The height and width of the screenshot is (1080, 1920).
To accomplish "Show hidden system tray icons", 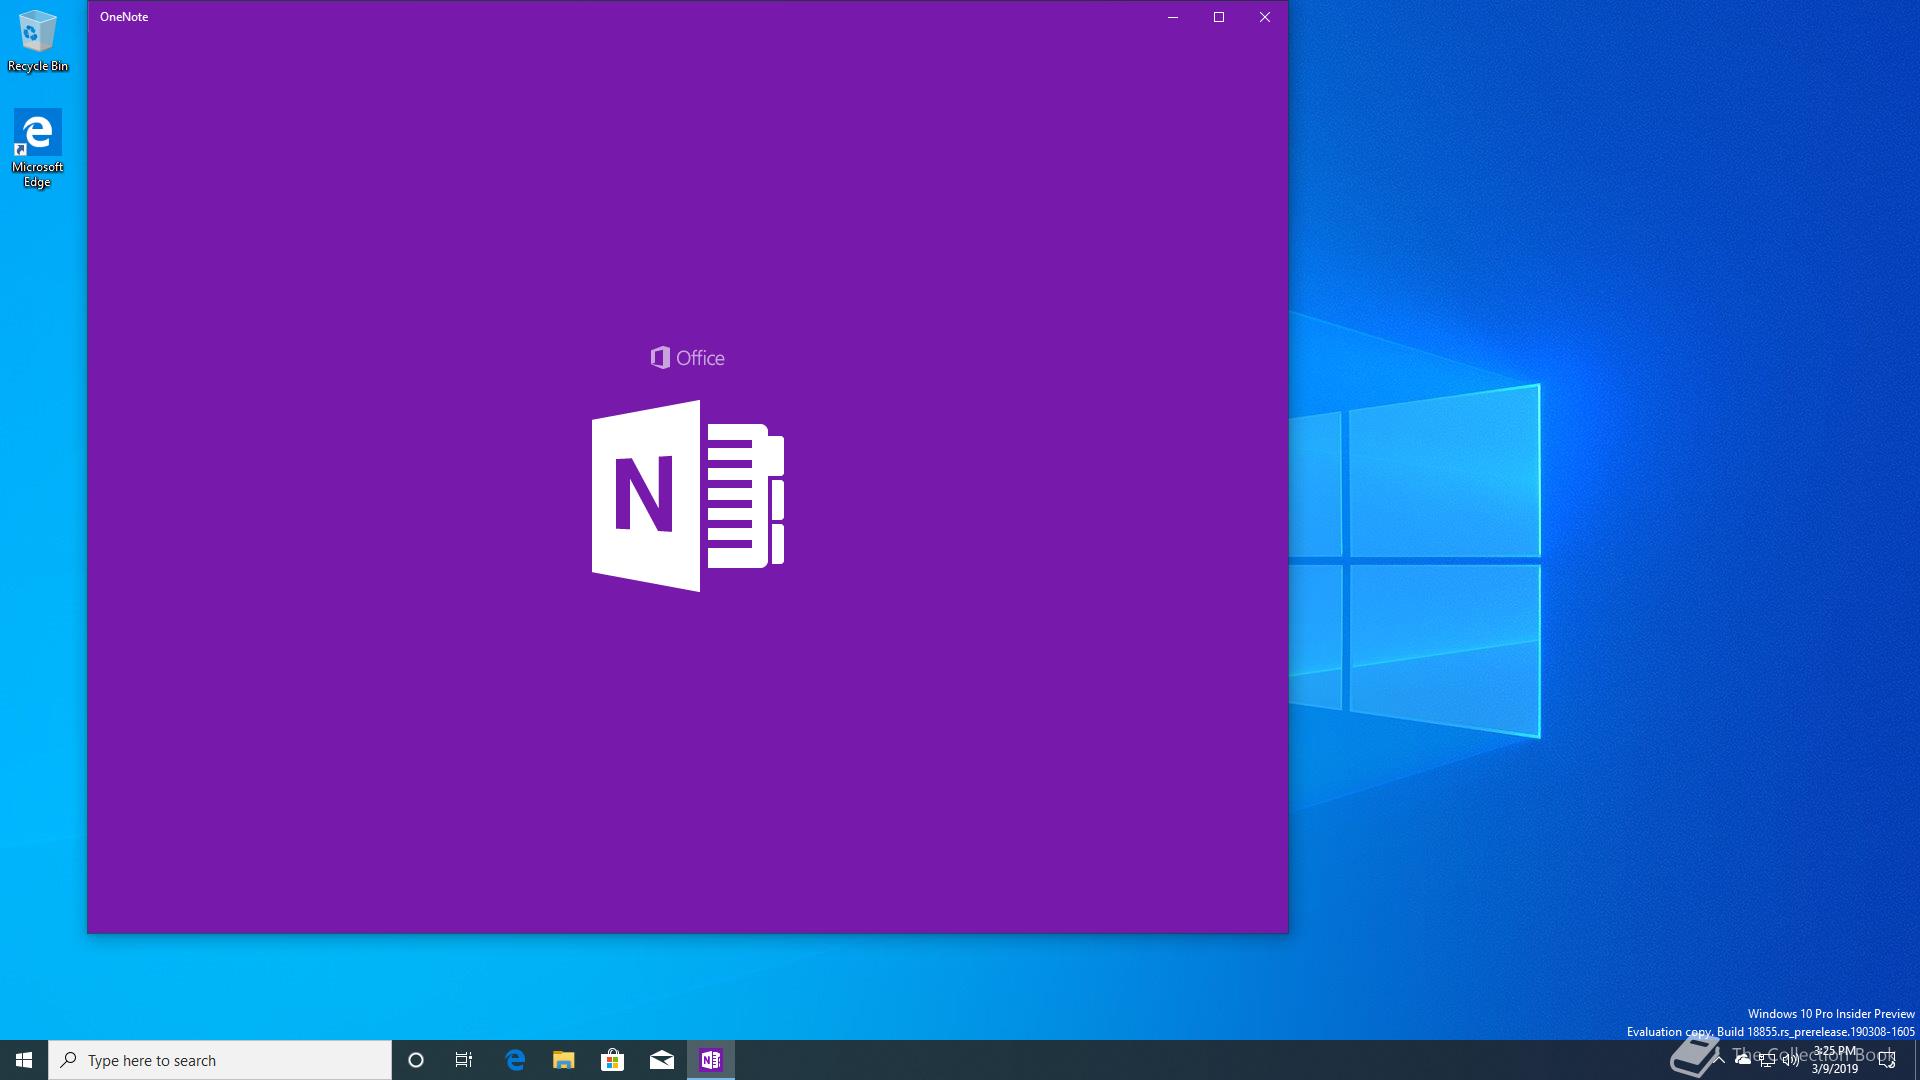I will [1719, 1060].
